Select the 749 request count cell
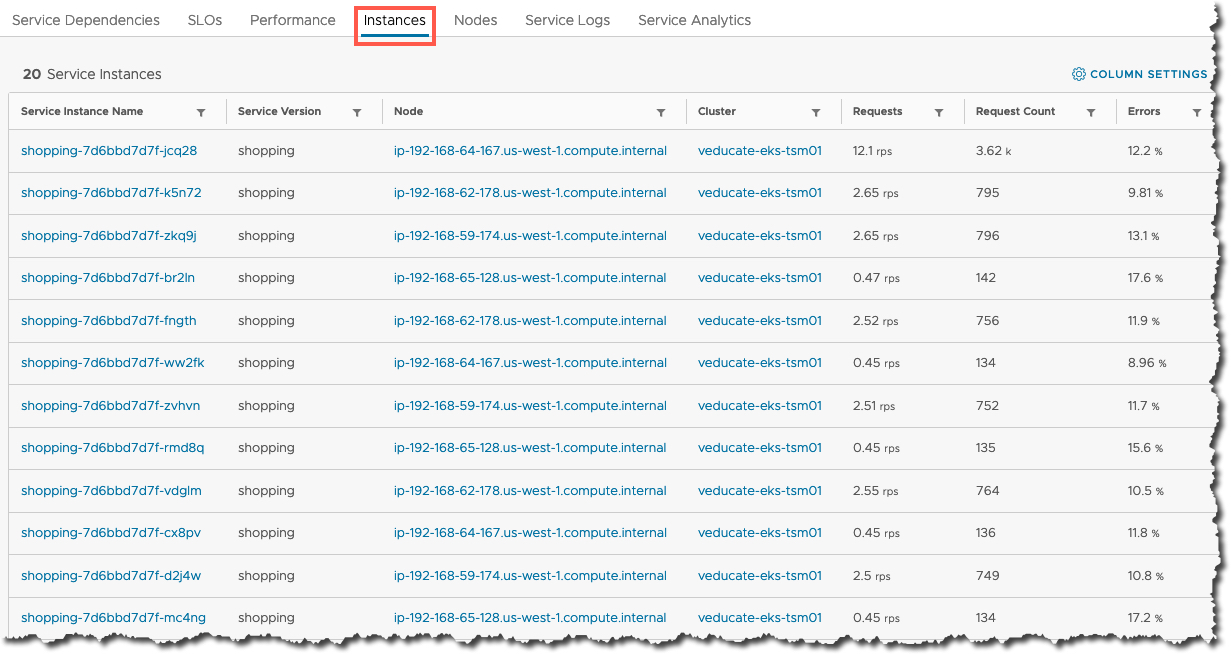 987,576
